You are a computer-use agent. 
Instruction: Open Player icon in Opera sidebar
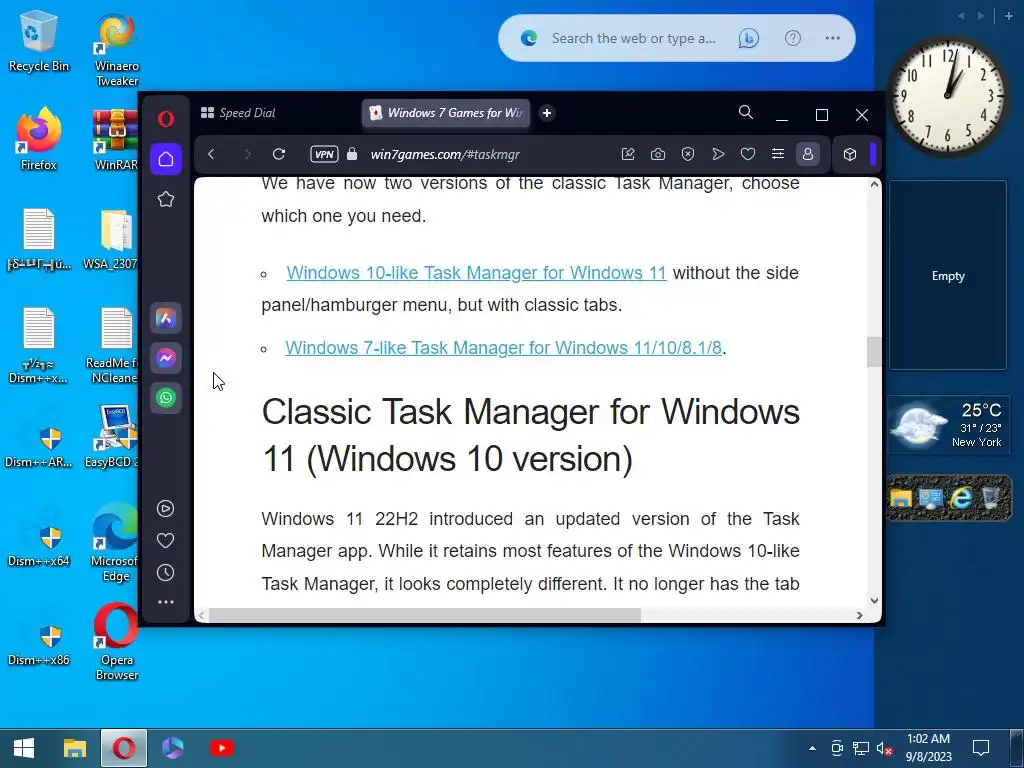pyautogui.click(x=166, y=509)
